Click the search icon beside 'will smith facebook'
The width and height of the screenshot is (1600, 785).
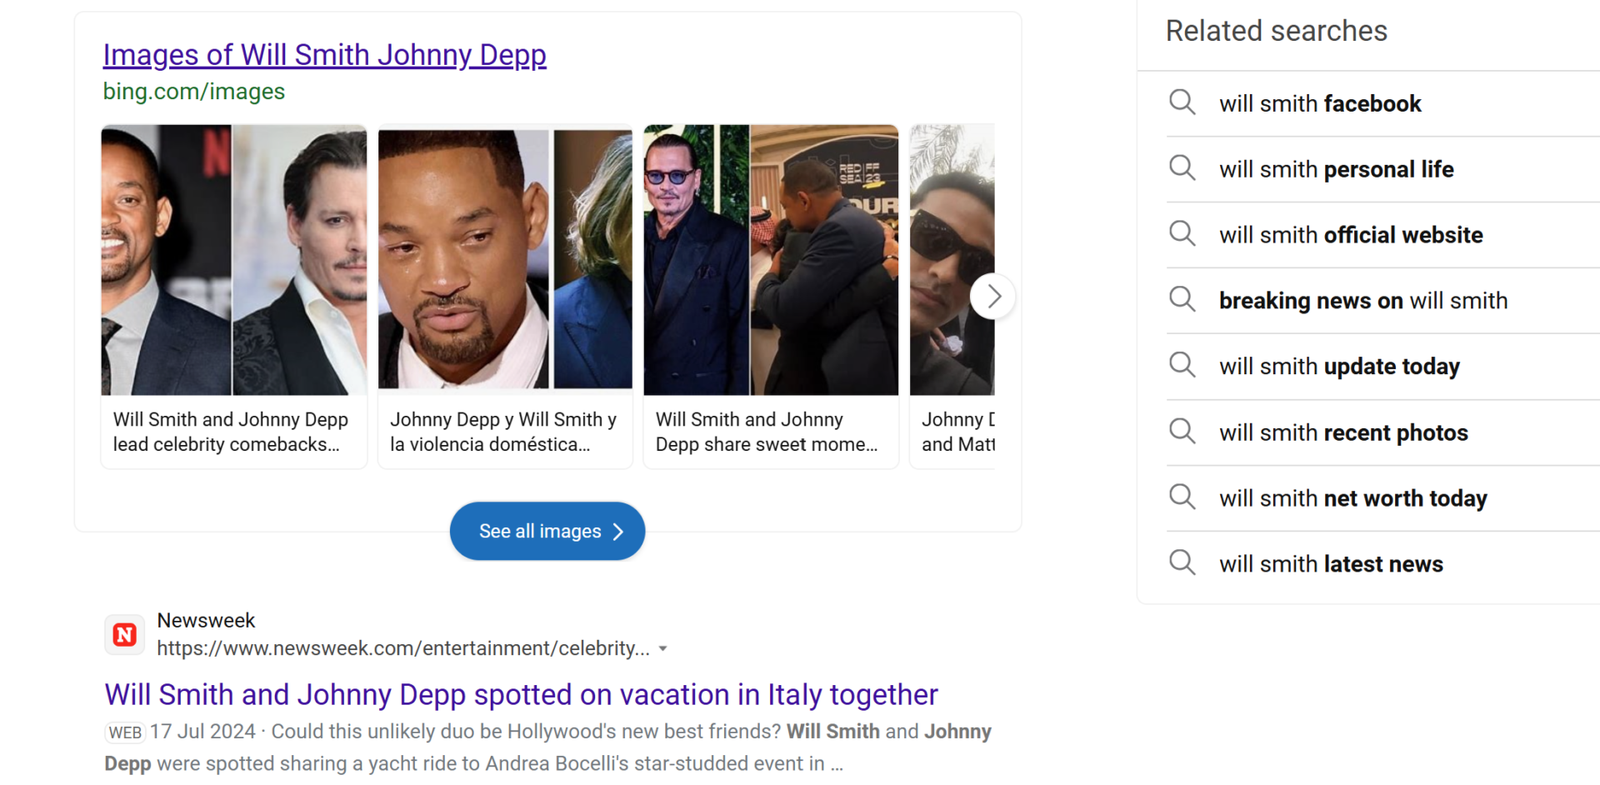[x=1182, y=103]
